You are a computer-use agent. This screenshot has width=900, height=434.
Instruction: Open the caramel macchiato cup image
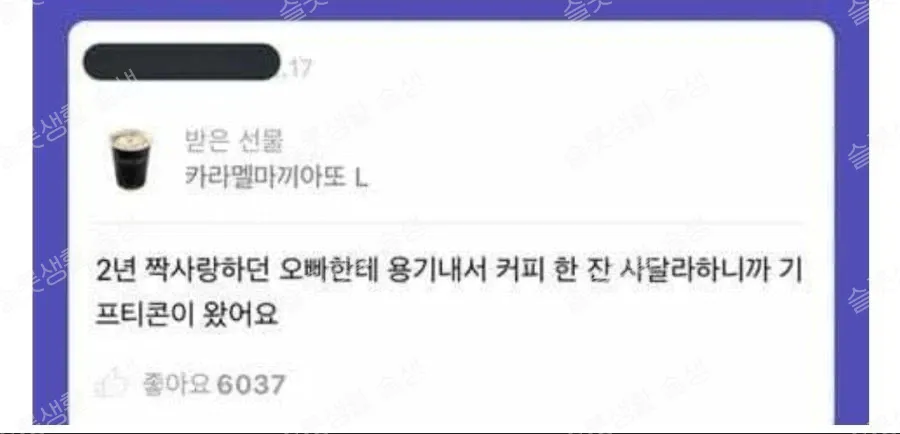pos(130,159)
